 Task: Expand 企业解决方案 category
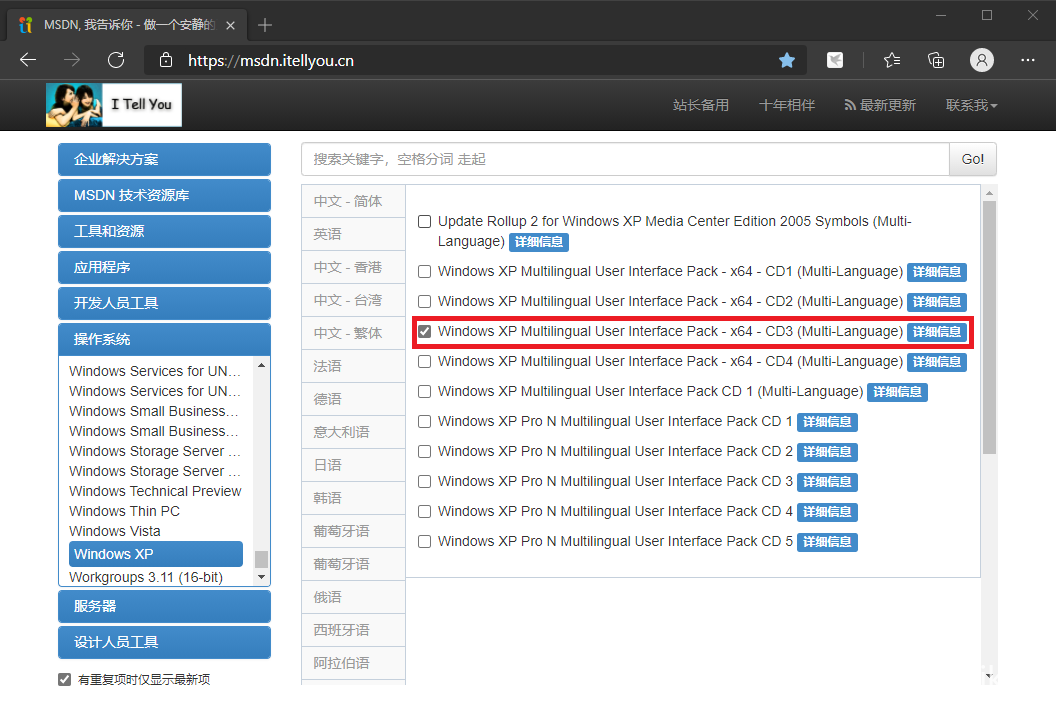(164, 160)
